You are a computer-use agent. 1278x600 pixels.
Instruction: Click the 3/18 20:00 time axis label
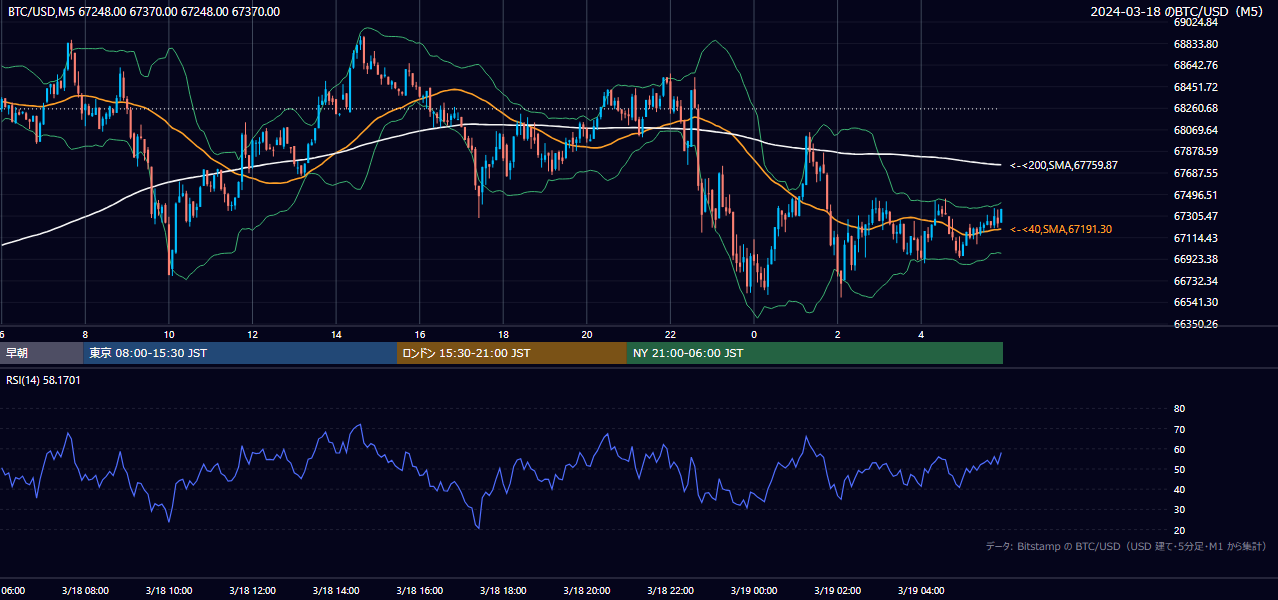(587, 591)
